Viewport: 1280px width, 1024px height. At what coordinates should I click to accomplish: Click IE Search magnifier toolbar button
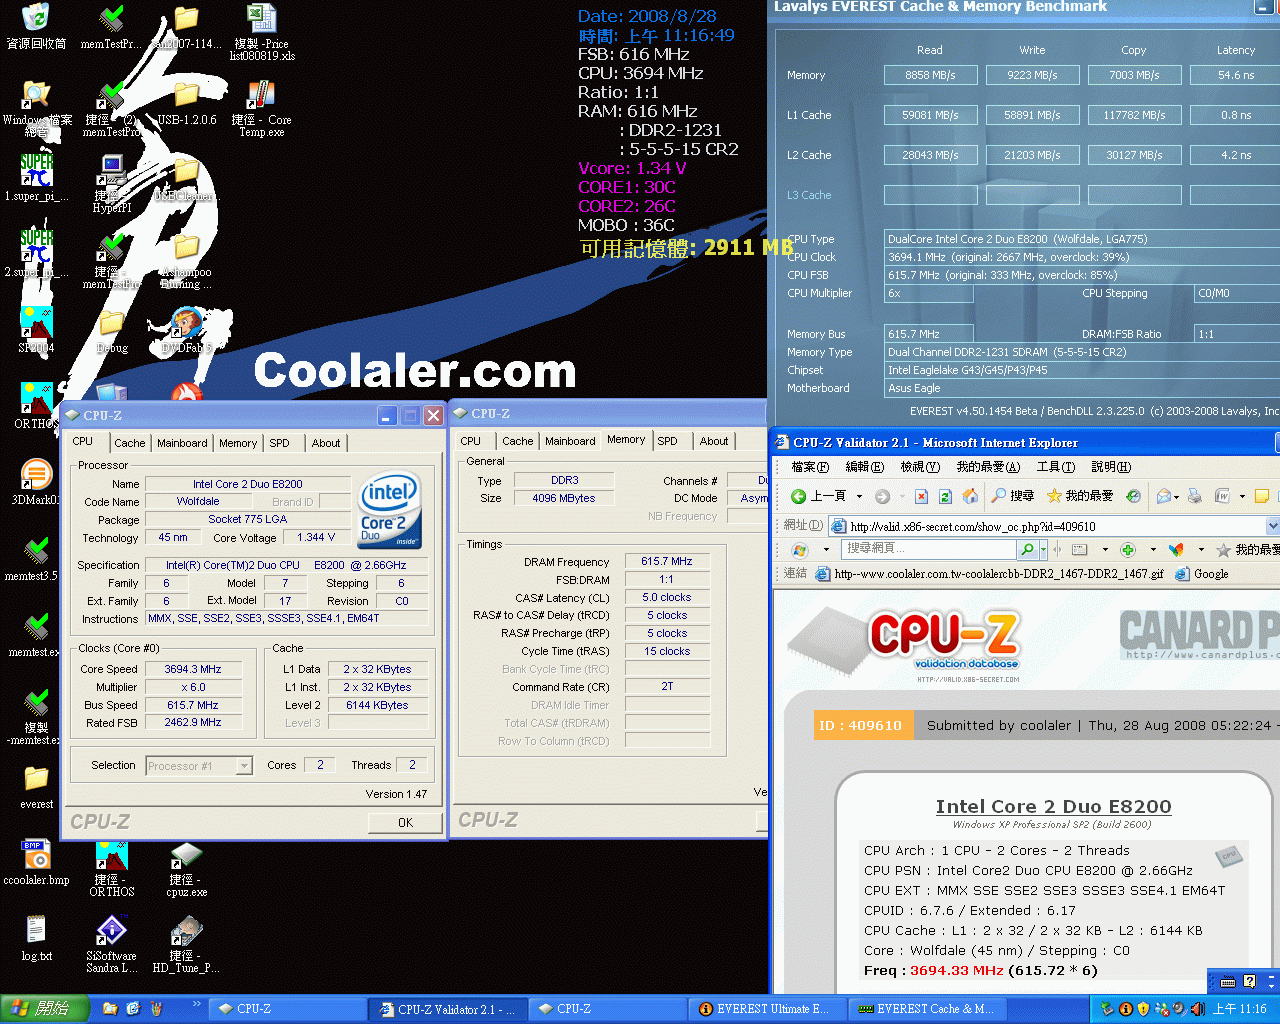pyautogui.click(x=1013, y=496)
